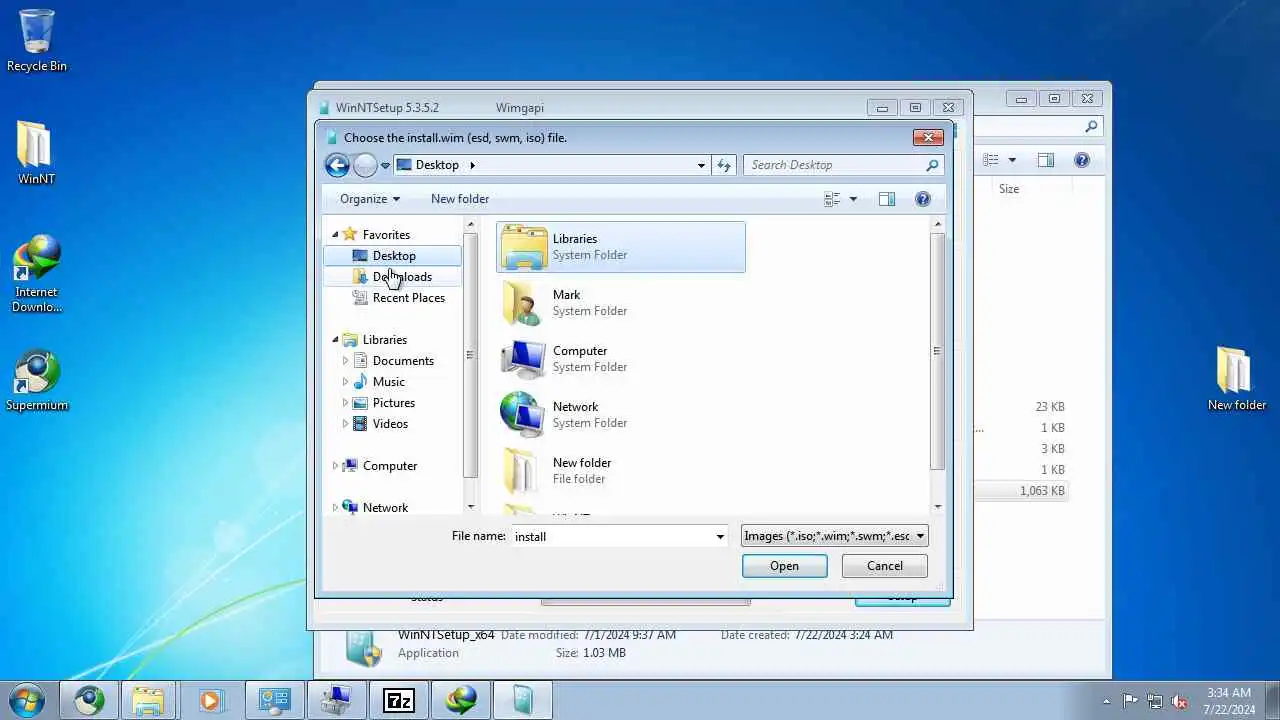Click the muted volume tray icon
This screenshot has width=1280, height=720.
click(x=1180, y=701)
